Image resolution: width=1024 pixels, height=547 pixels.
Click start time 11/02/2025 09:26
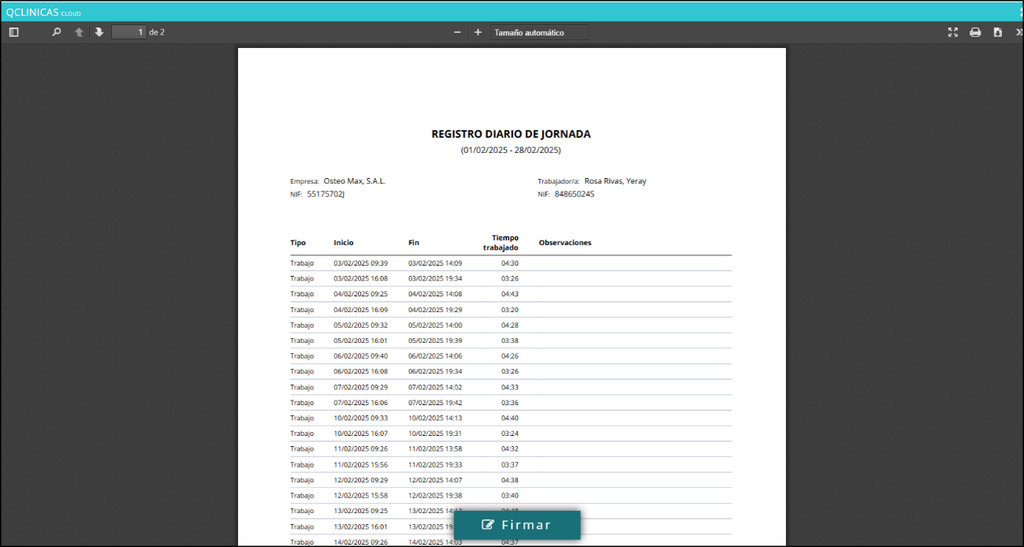[x=360, y=449]
